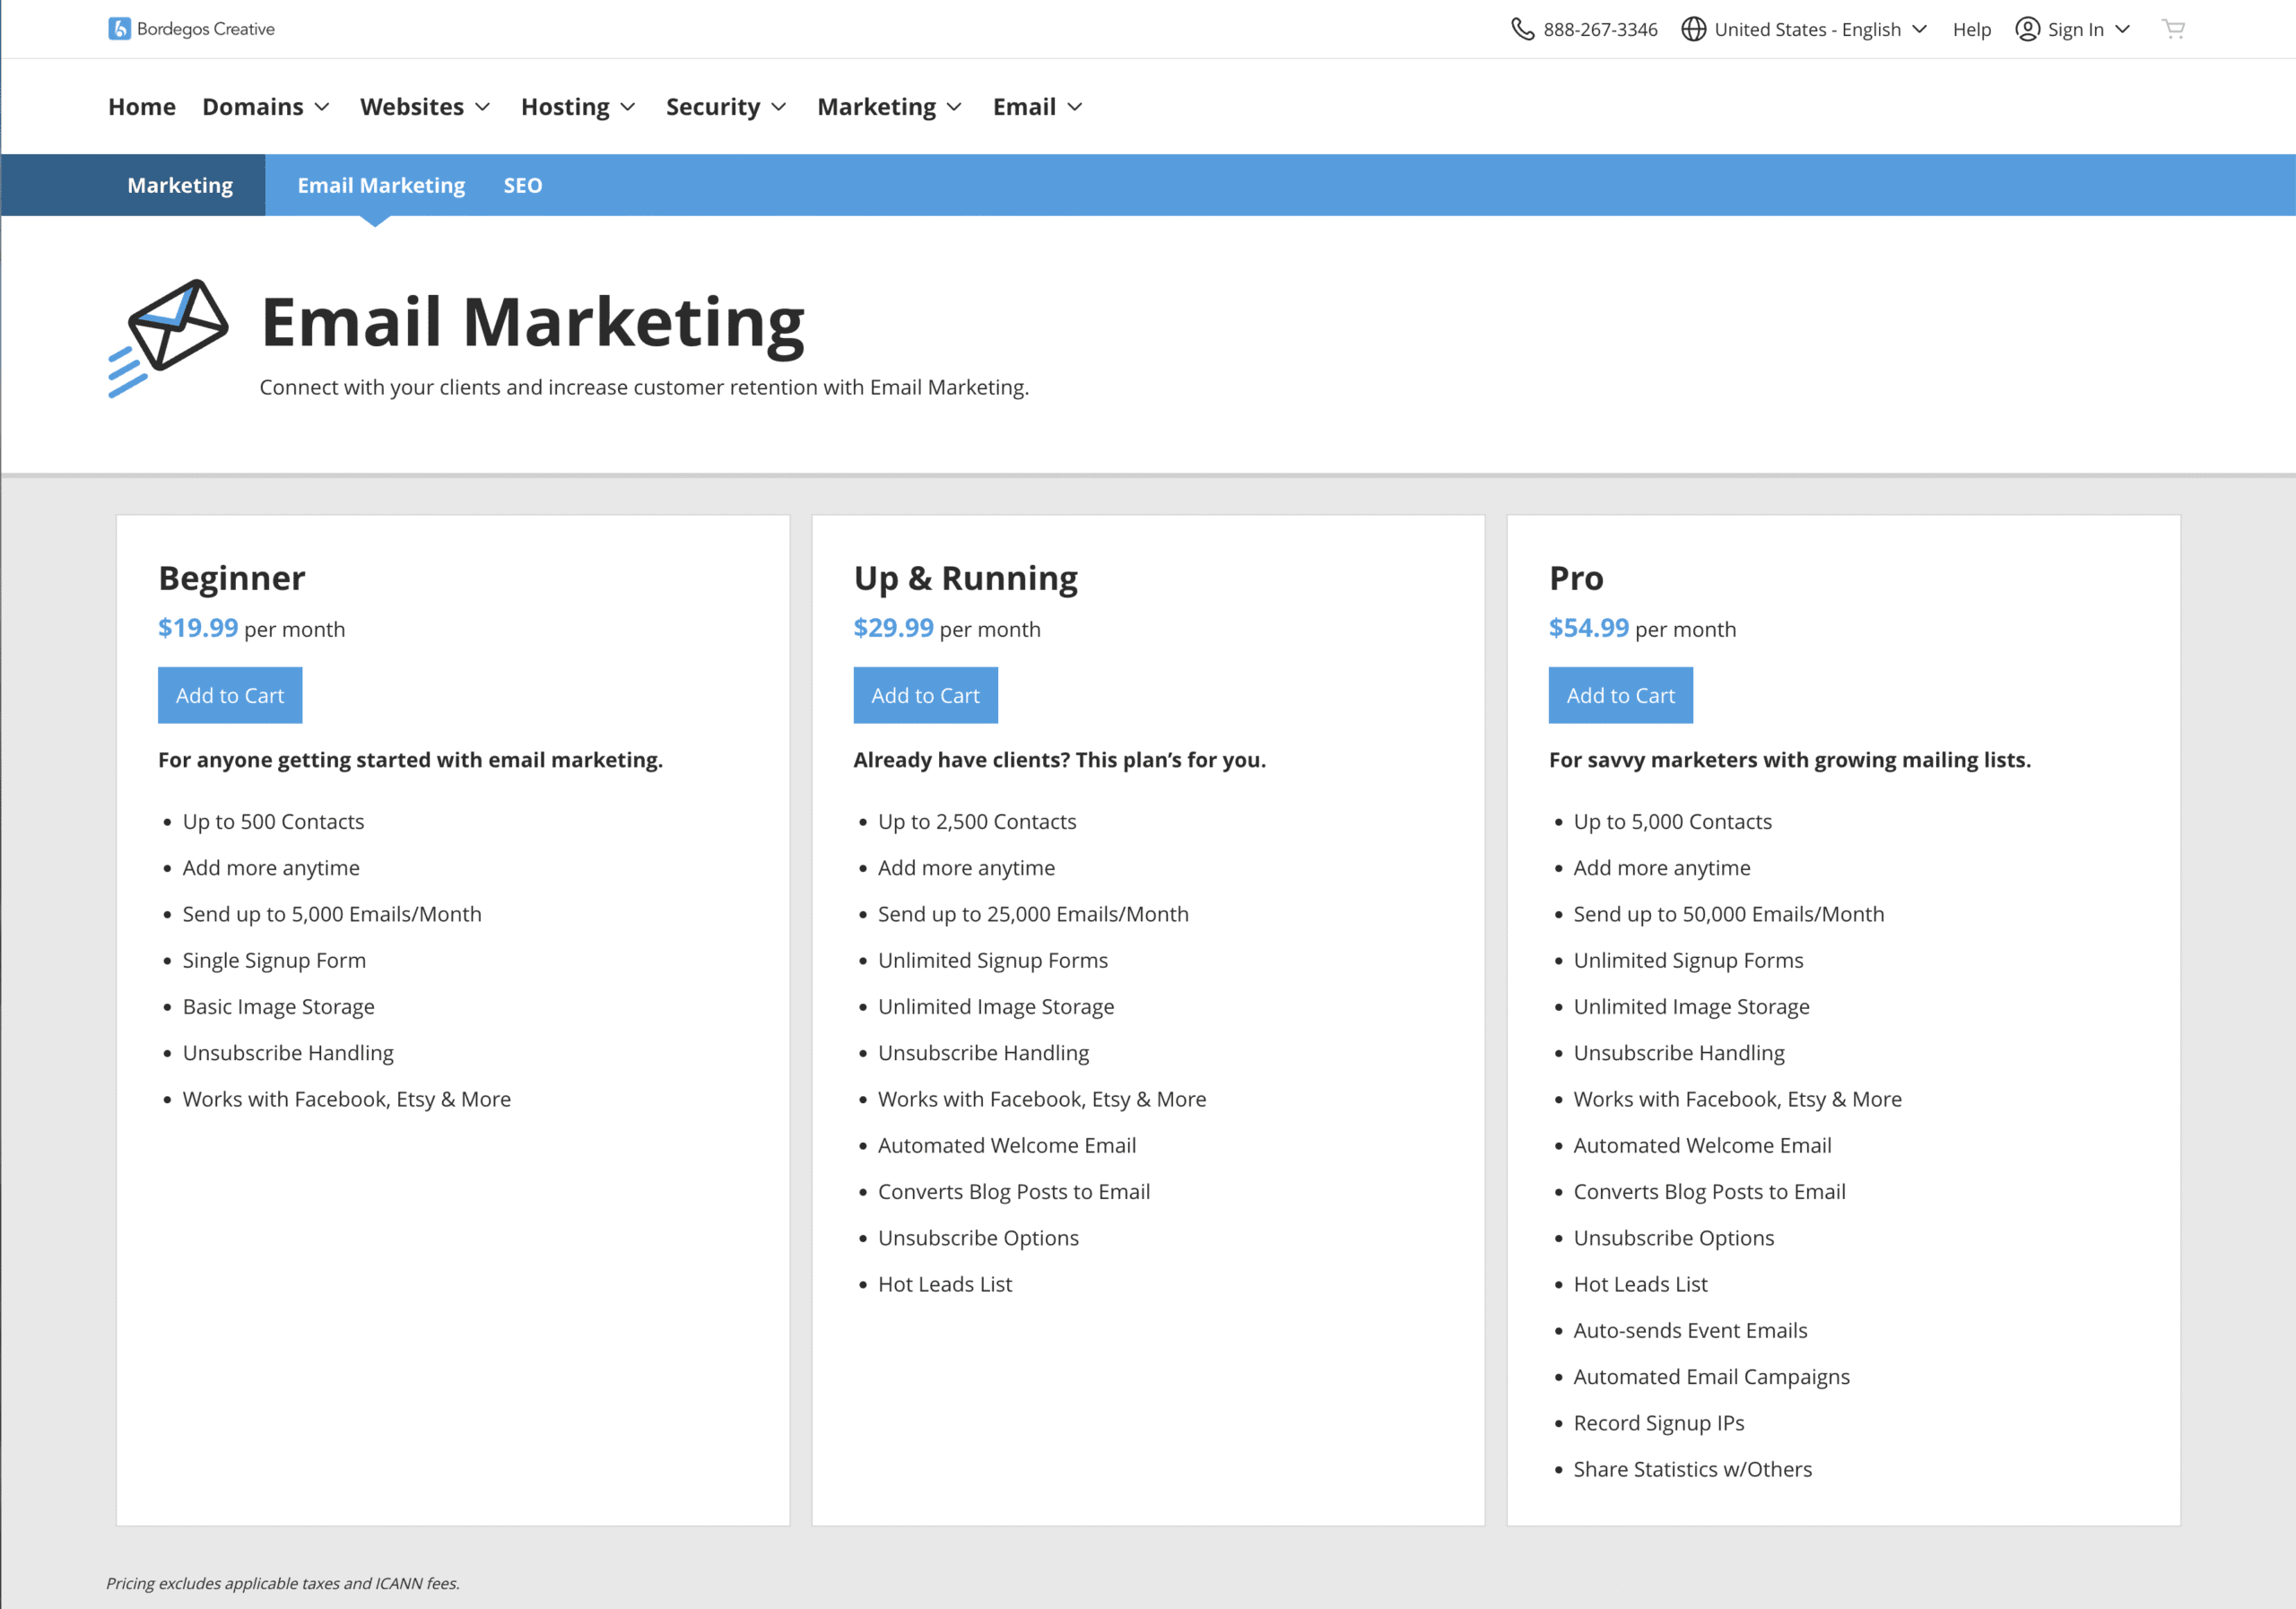This screenshot has height=1609, width=2296.
Task: Switch to the SEO tab
Action: 522,185
